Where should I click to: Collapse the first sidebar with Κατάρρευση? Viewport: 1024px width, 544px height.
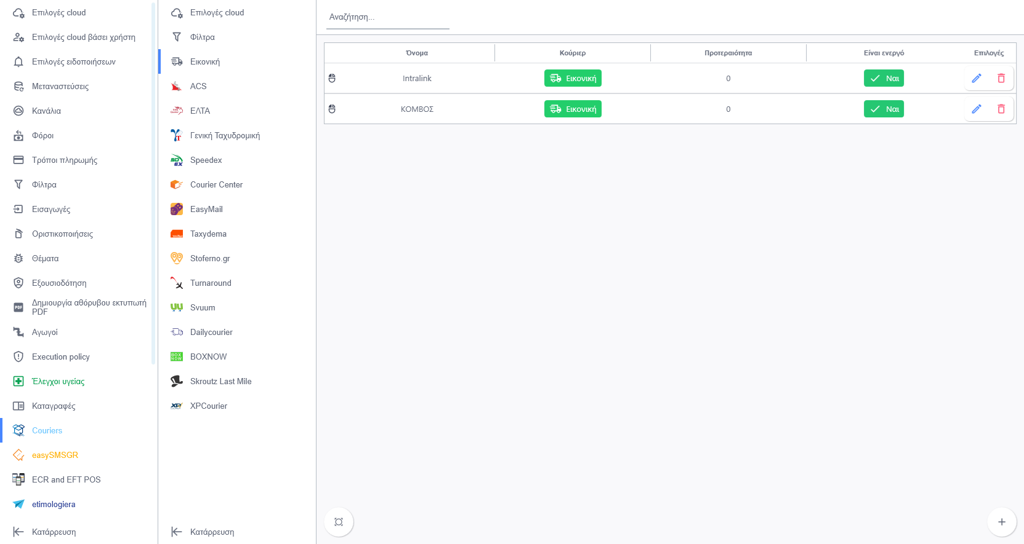click(x=54, y=532)
